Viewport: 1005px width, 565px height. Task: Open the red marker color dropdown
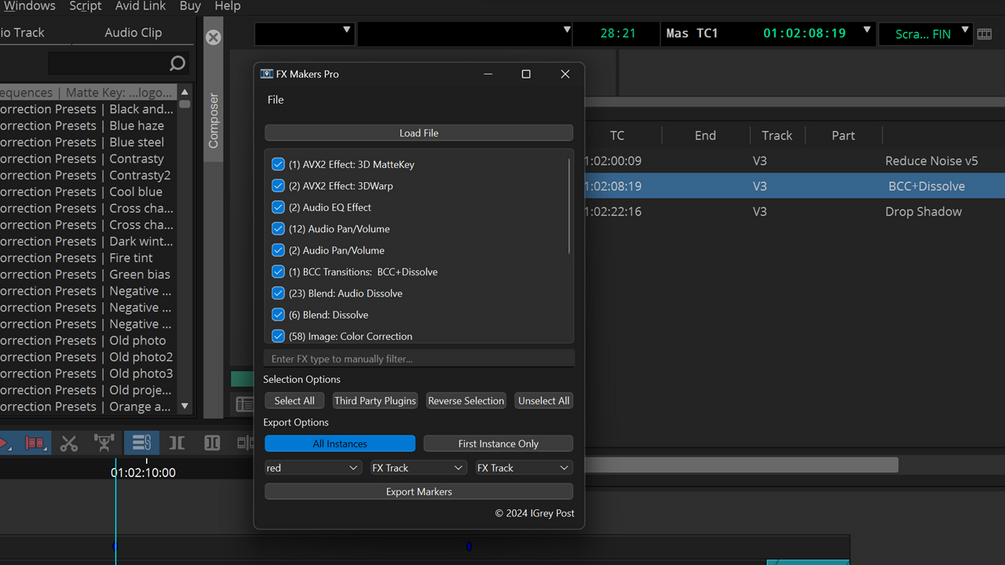[x=313, y=468]
